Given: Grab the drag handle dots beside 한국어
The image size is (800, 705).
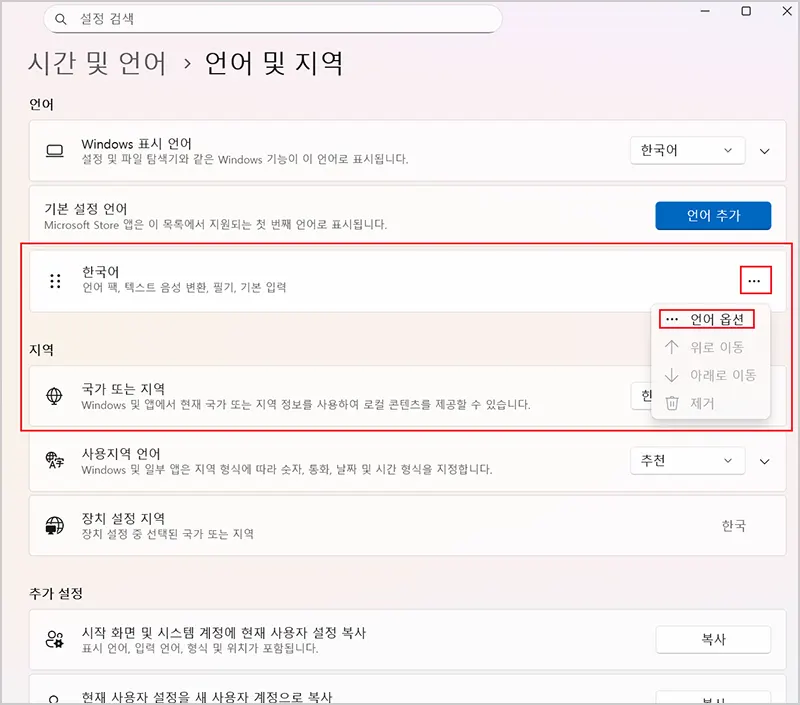Looking at the screenshot, I should (56, 281).
